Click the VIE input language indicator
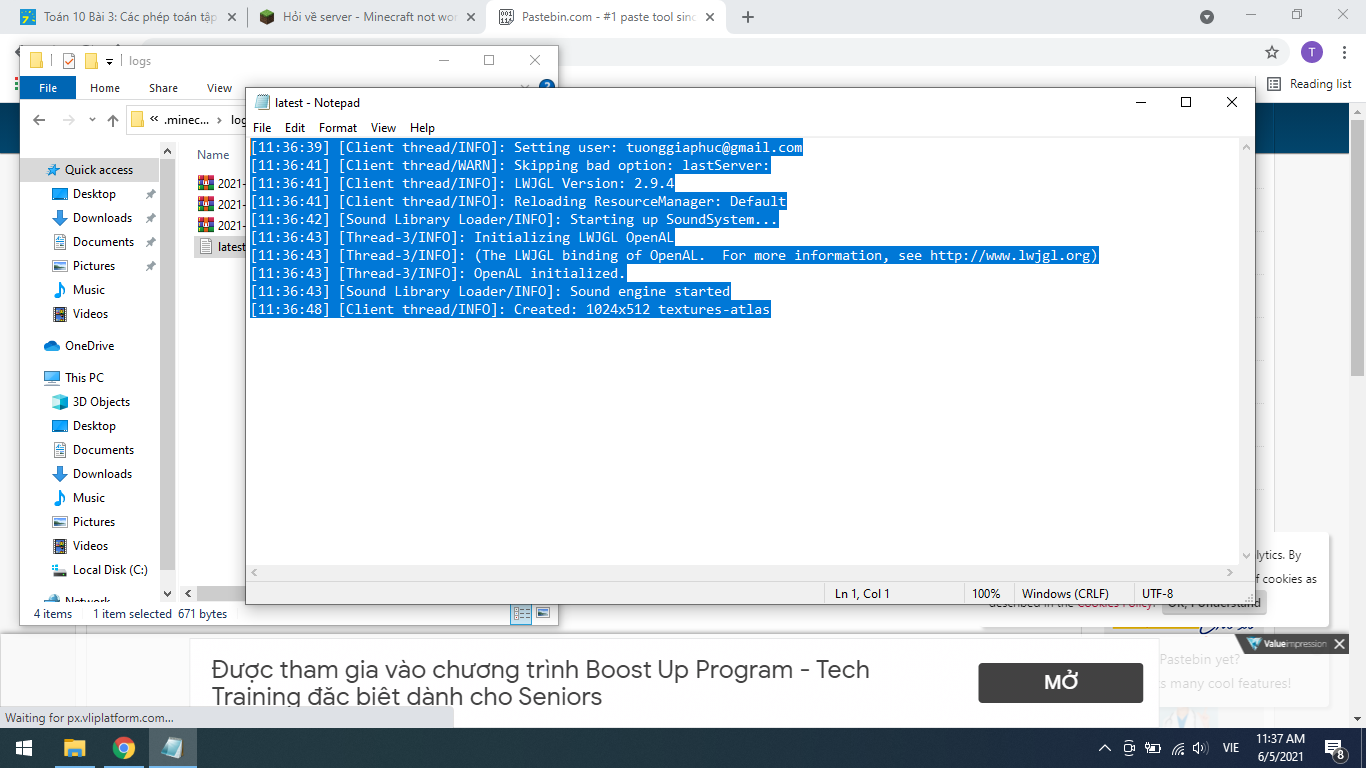This screenshot has height=768, width=1366. coord(1231,748)
